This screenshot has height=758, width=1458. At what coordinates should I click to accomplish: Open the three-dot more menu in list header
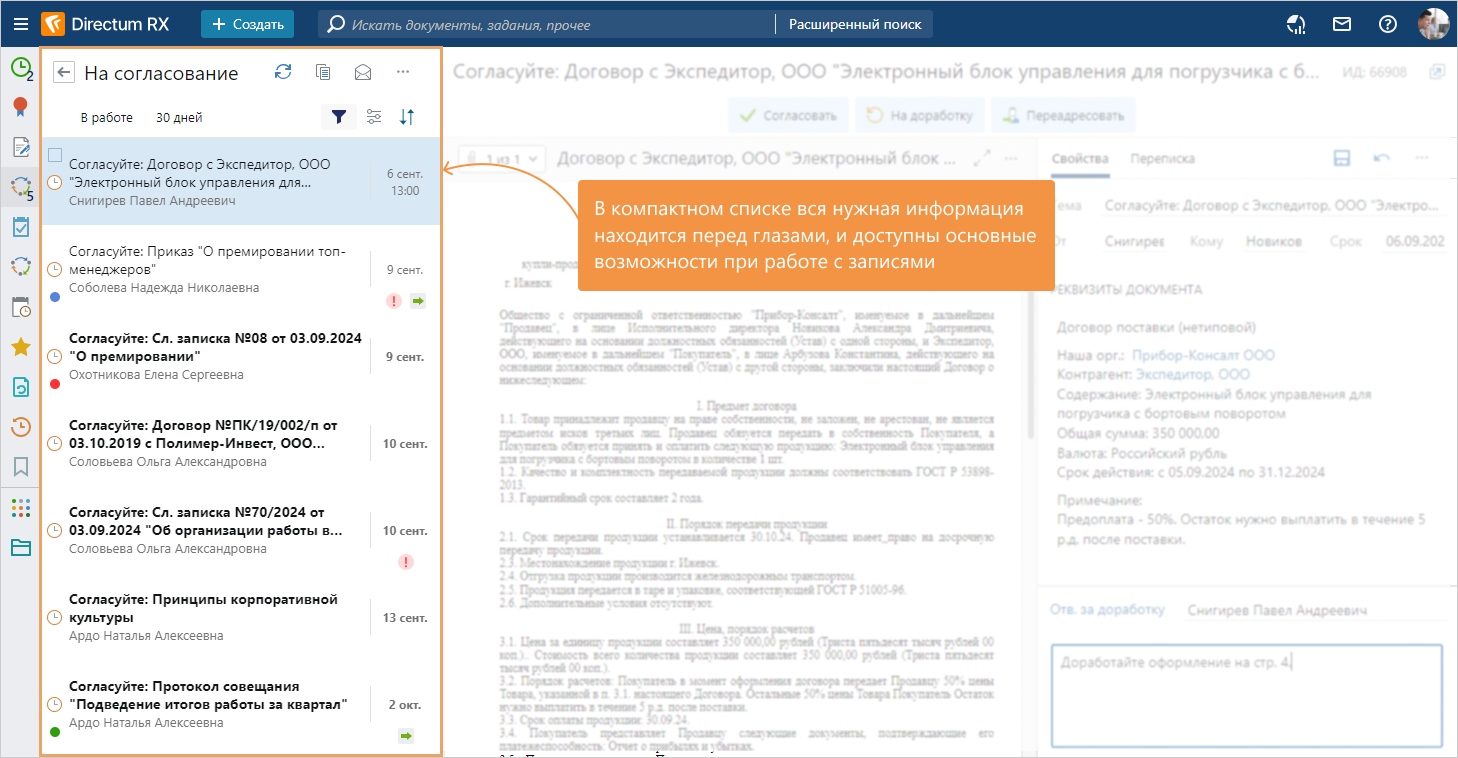(x=403, y=72)
